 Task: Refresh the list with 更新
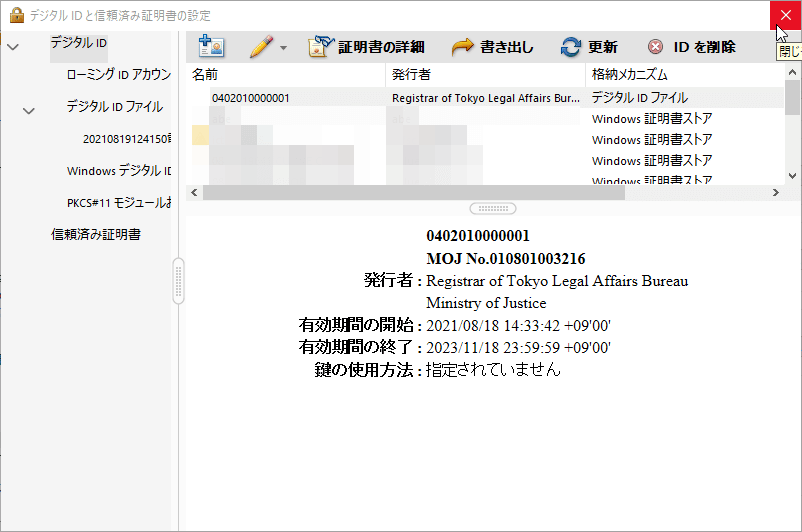coord(589,47)
